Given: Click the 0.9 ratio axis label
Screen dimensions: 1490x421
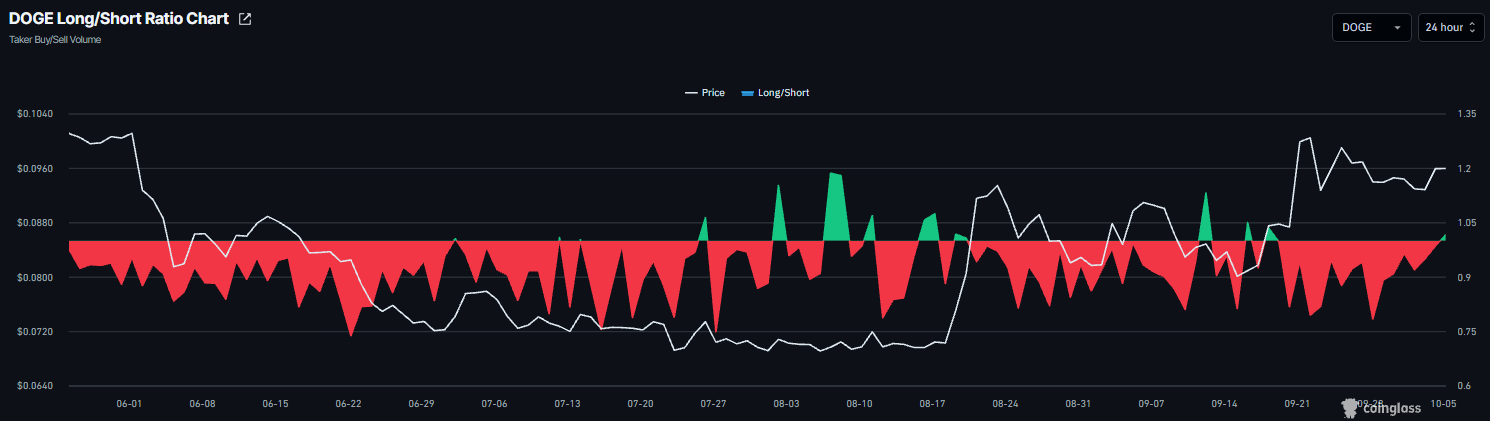Looking at the screenshot, I should point(1465,278).
